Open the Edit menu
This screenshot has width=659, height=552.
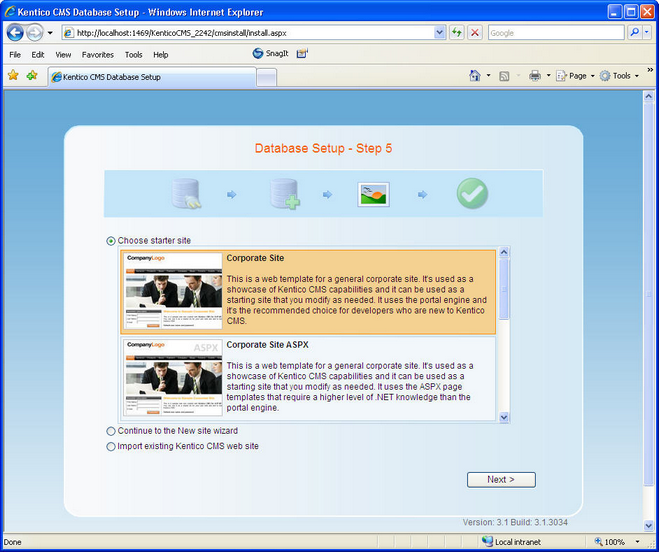tap(38, 55)
